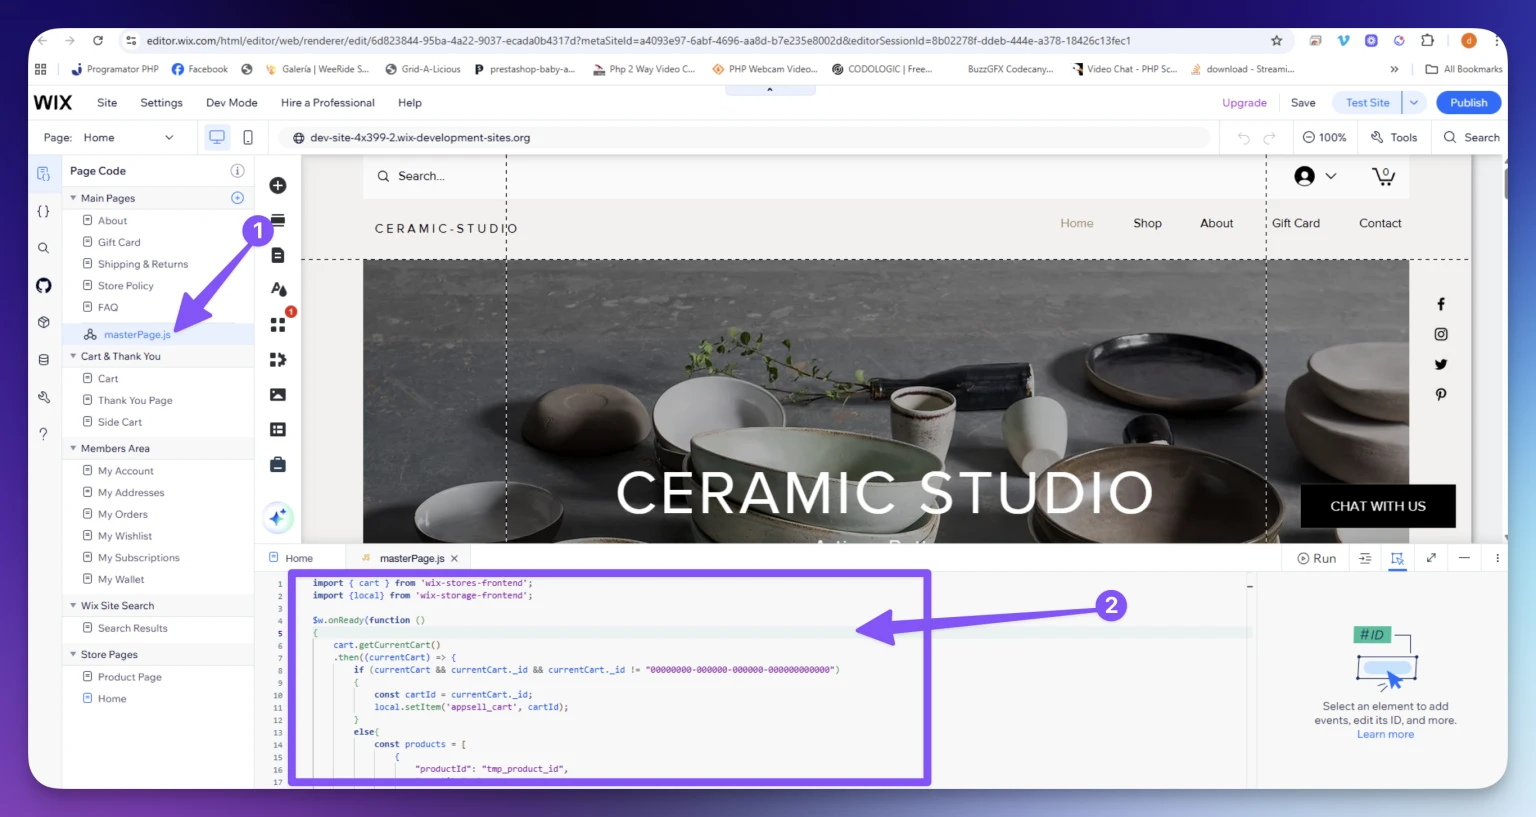Click the Upgrade link
The width and height of the screenshot is (1536, 817).
[1244, 103]
